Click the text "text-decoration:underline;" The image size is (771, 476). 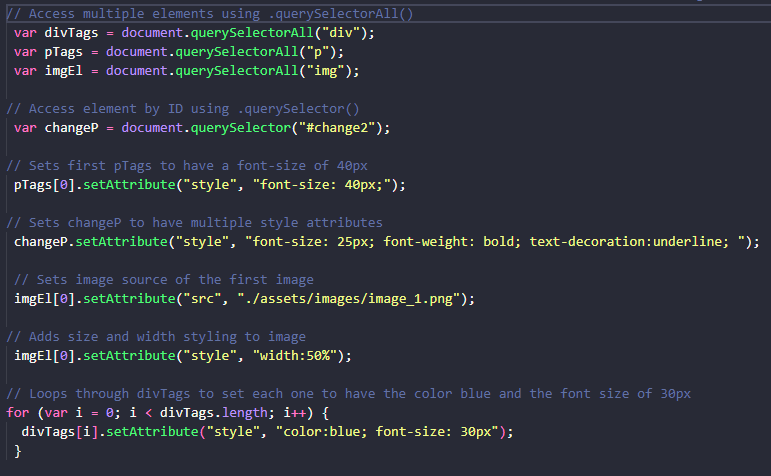(x=629, y=242)
